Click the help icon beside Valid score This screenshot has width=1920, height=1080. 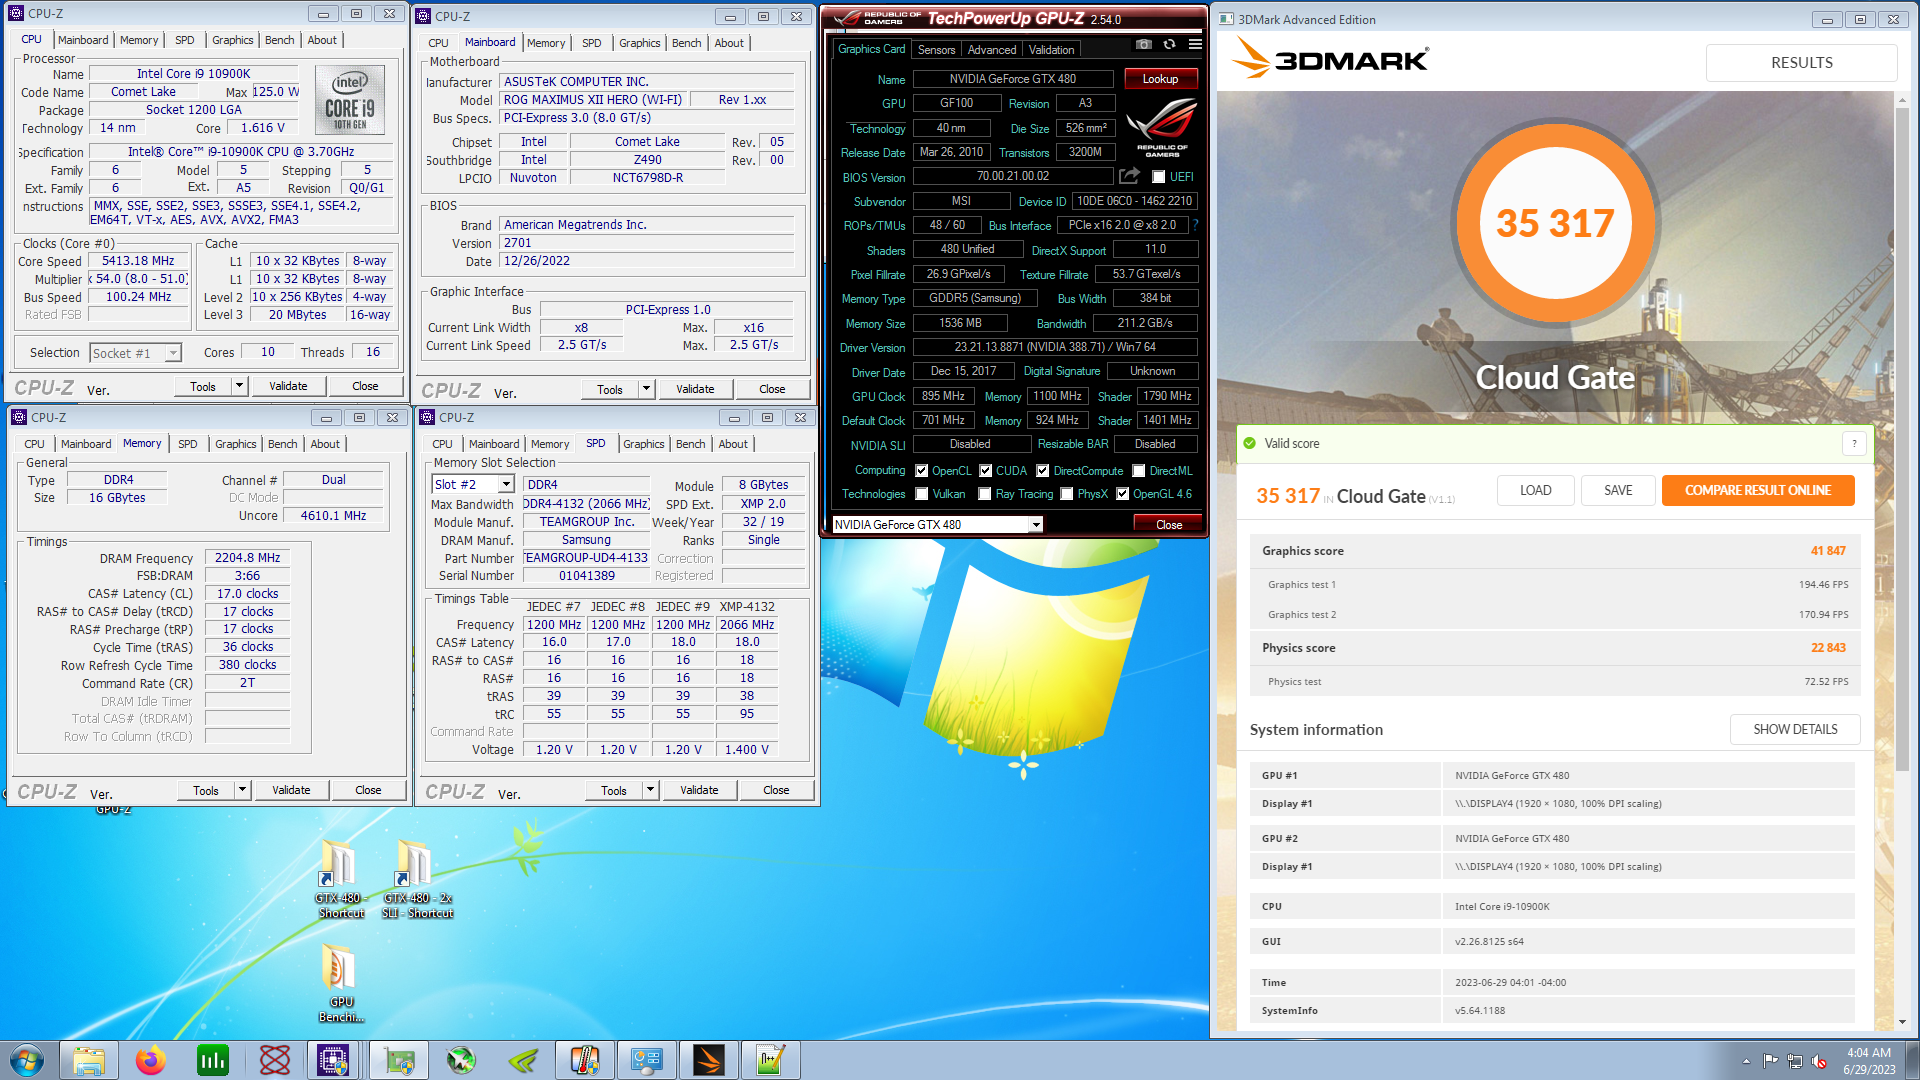tap(1854, 443)
